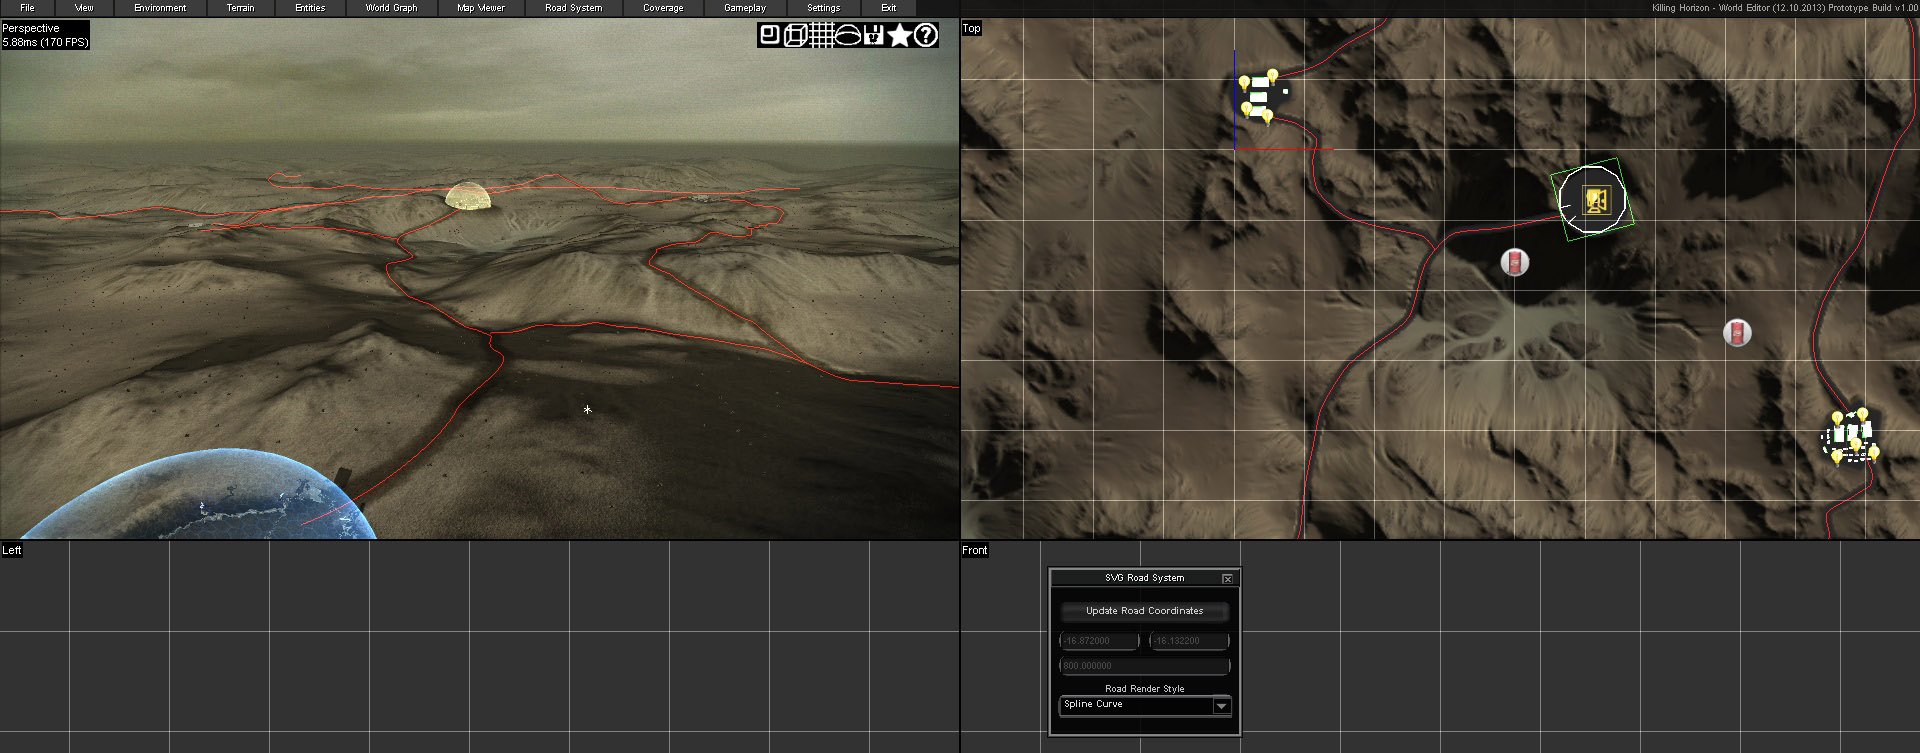Open the View menu
This screenshot has width=1920, height=753.
coord(84,8)
